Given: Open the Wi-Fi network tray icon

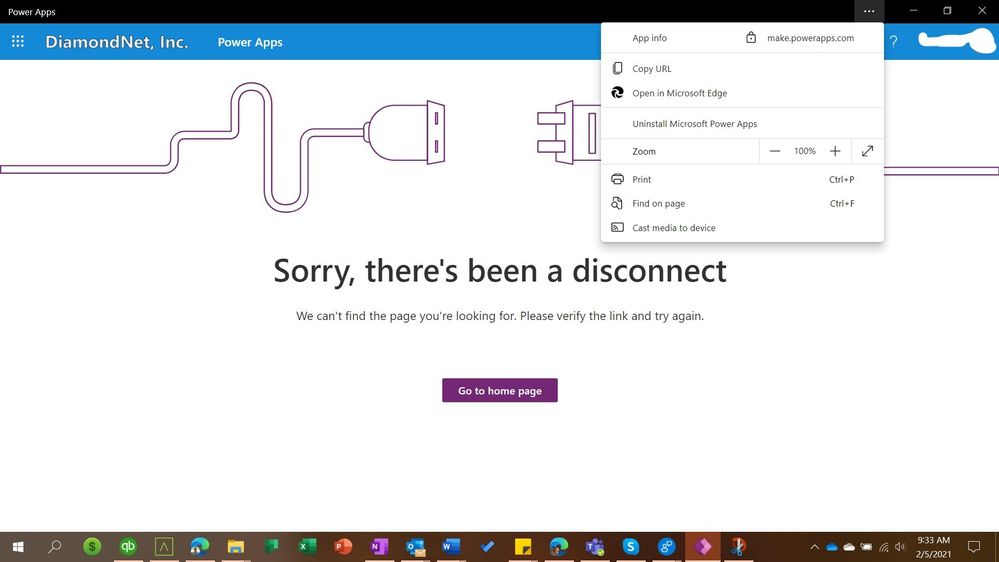Looking at the screenshot, I should tap(884, 547).
